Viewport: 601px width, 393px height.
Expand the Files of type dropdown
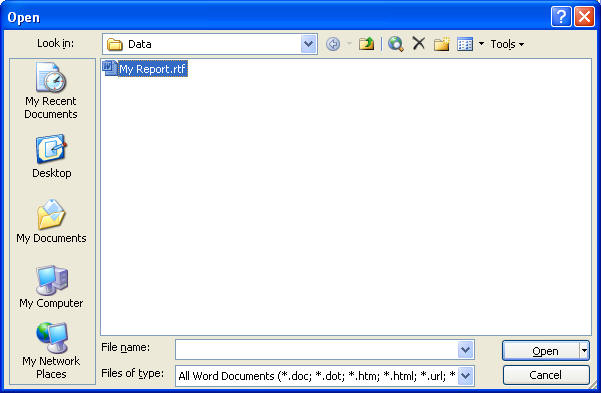465,376
